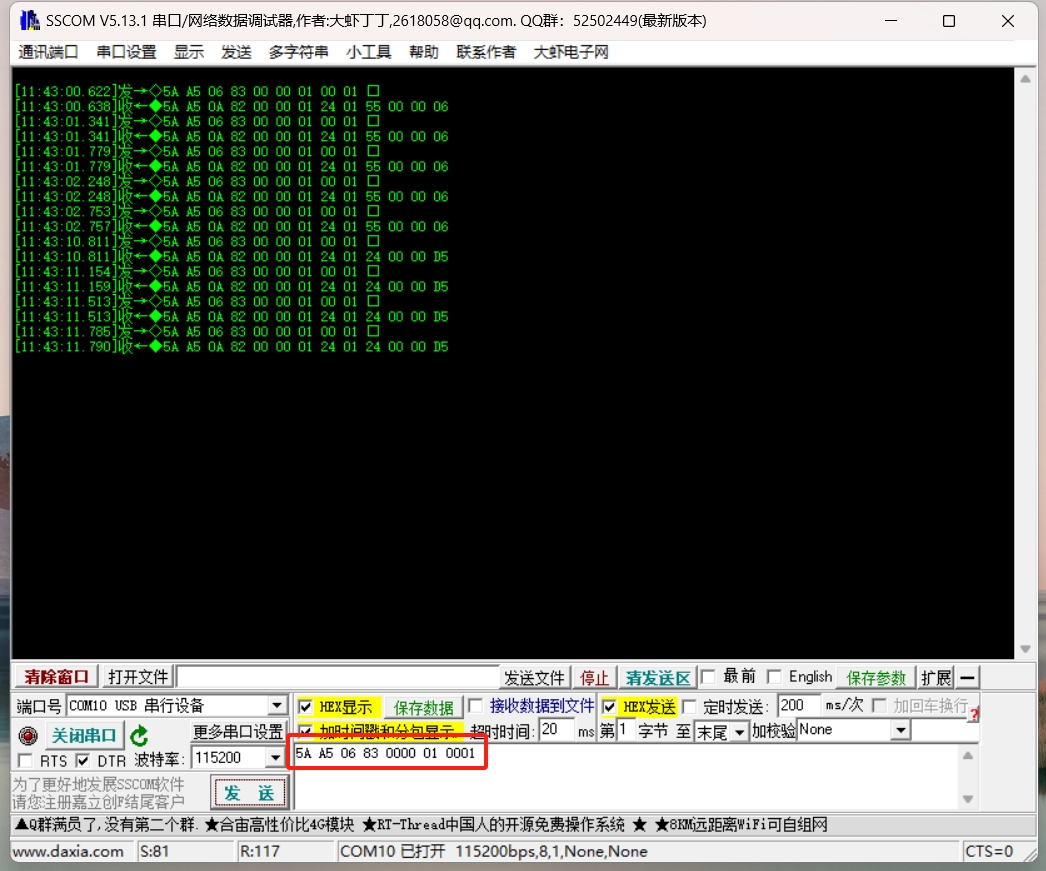
Task: Click the large 发送 send button
Action: pos(249,793)
